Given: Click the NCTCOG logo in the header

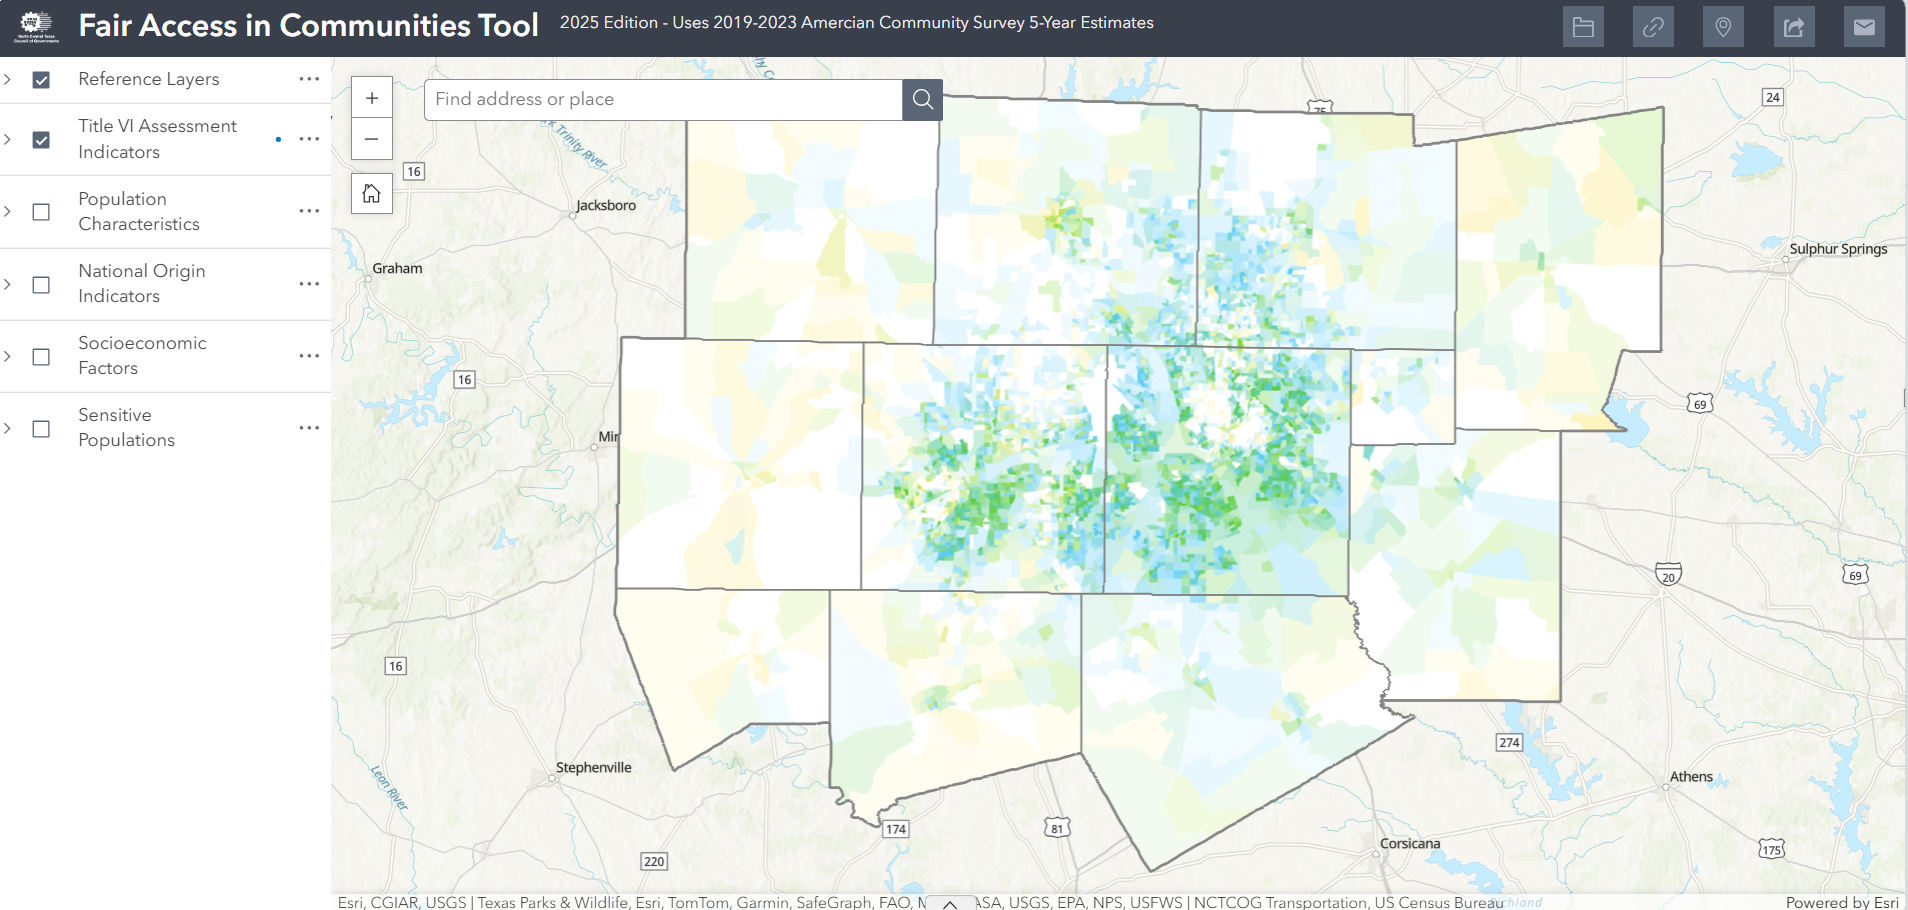Looking at the screenshot, I should point(34,22).
